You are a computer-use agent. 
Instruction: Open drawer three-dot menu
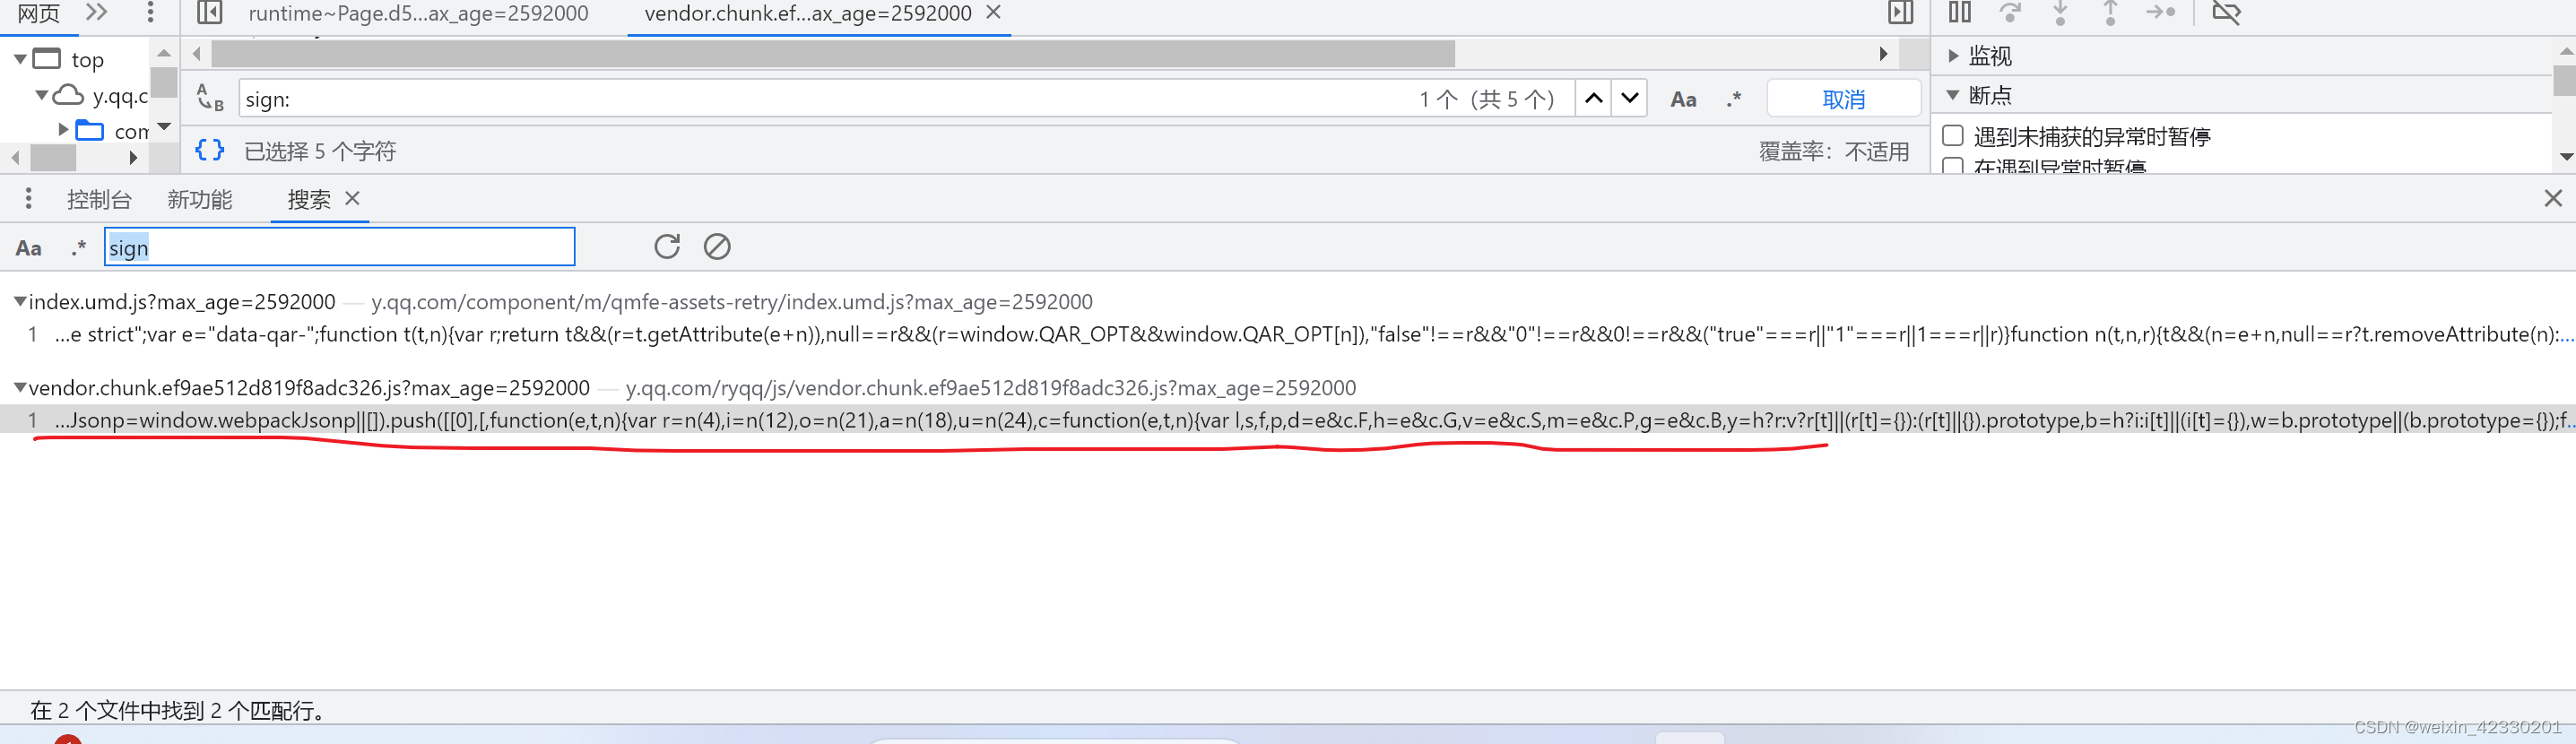tap(28, 199)
